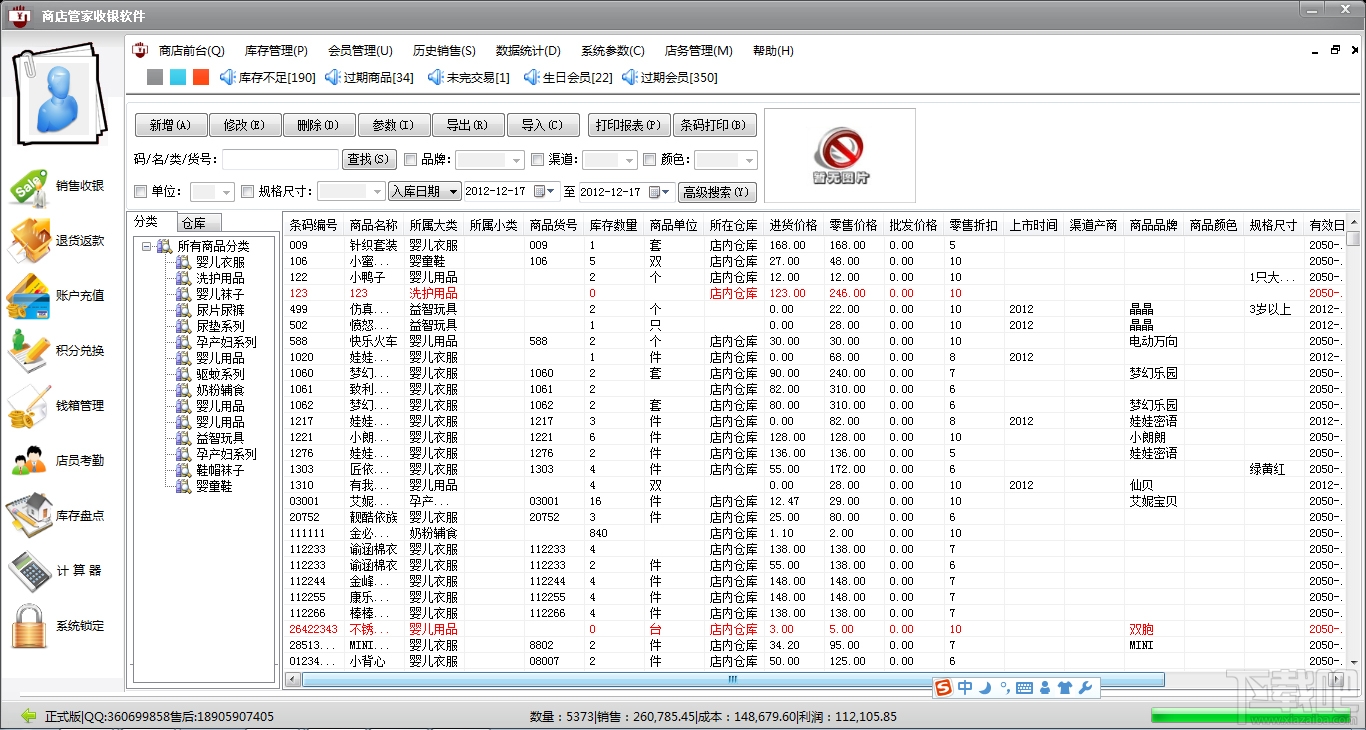The width and height of the screenshot is (1366, 730).
Task: Select the 驱蚊系列 category in tree
Action: click(x=219, y=374)
